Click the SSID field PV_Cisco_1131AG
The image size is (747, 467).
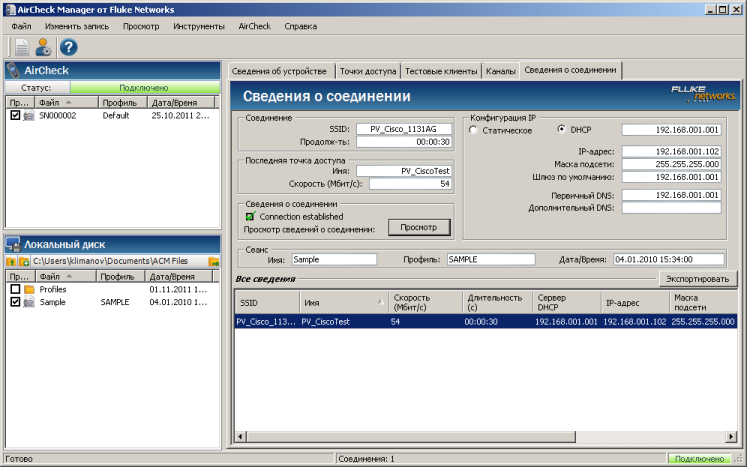coord(404,129)
